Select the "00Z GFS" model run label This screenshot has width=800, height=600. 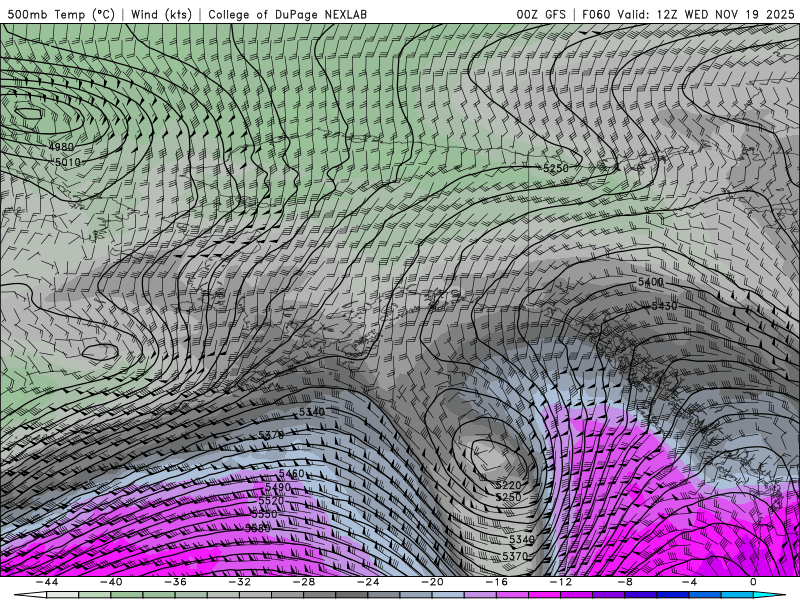click(541, 14)
